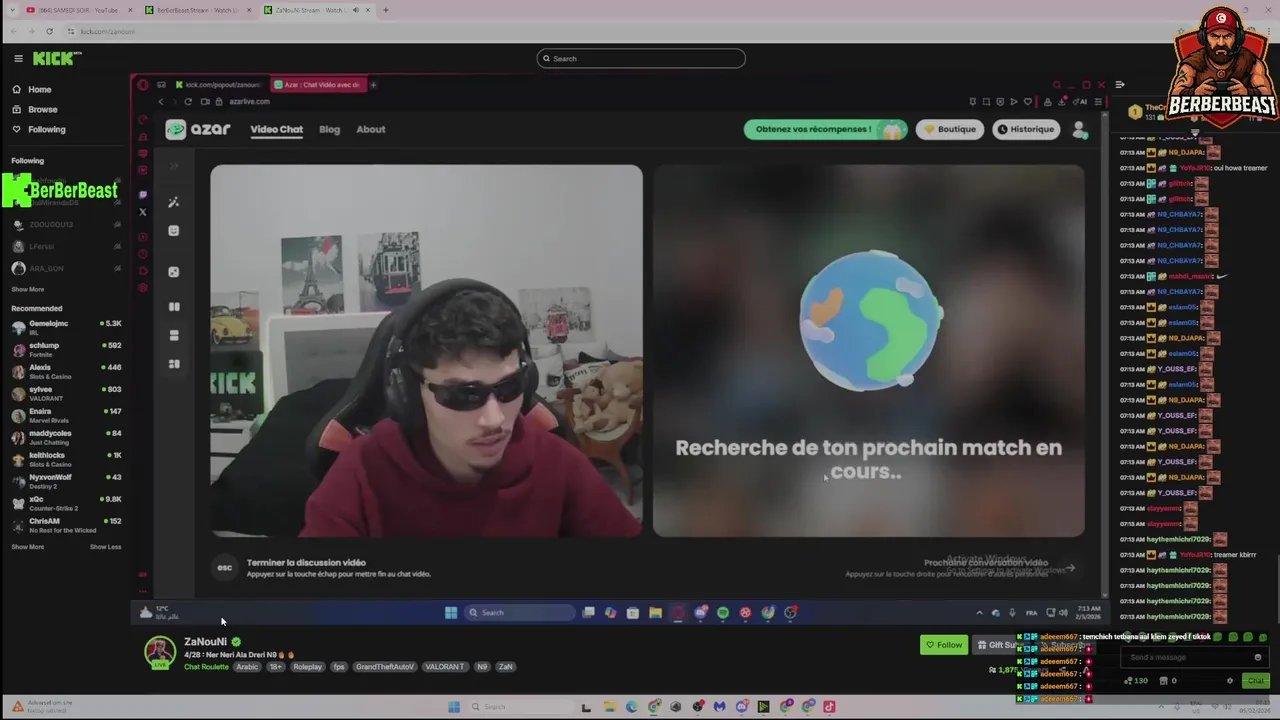Switch to ZaNouNi Stream browser tab
Screen dimensions: 1280x720
pos(315,10)
